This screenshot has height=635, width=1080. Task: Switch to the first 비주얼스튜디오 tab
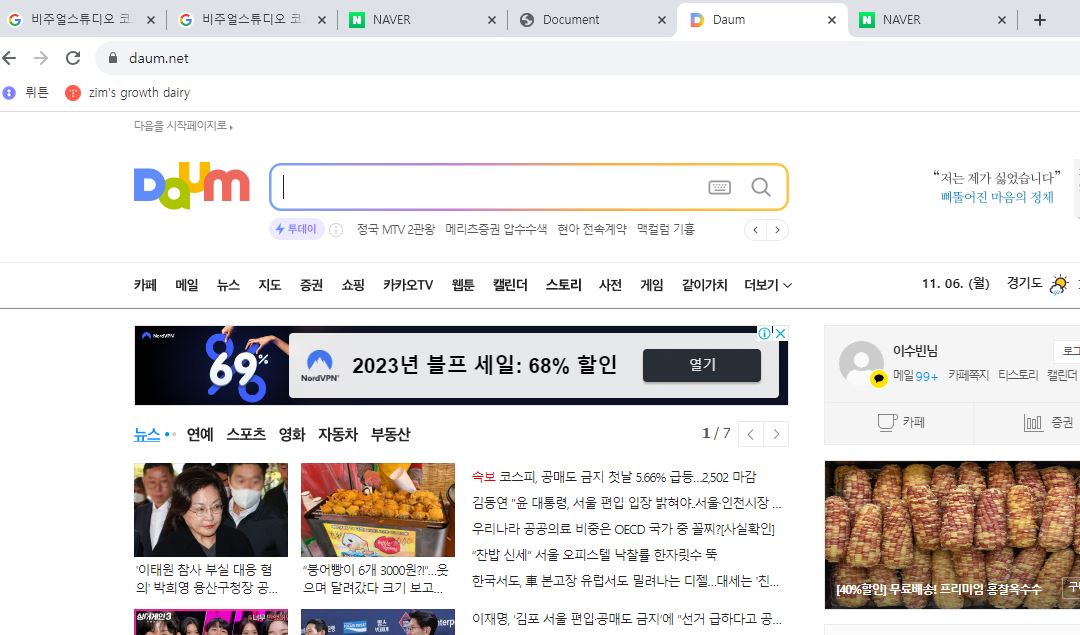click(81, 20)
